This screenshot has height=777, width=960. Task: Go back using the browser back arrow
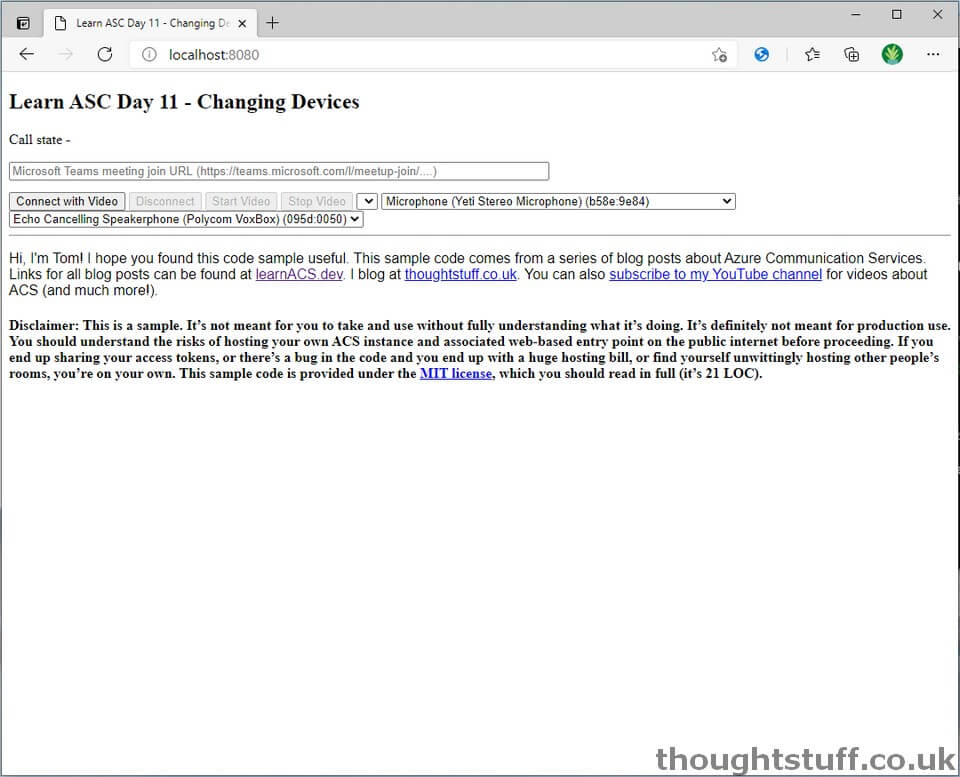26,54
